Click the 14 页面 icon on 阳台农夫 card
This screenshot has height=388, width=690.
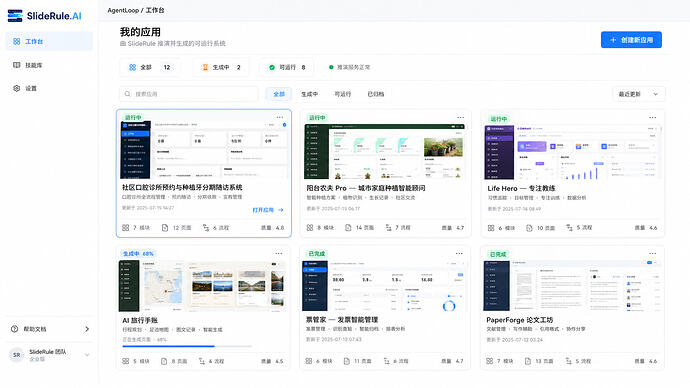click(348, 228)
